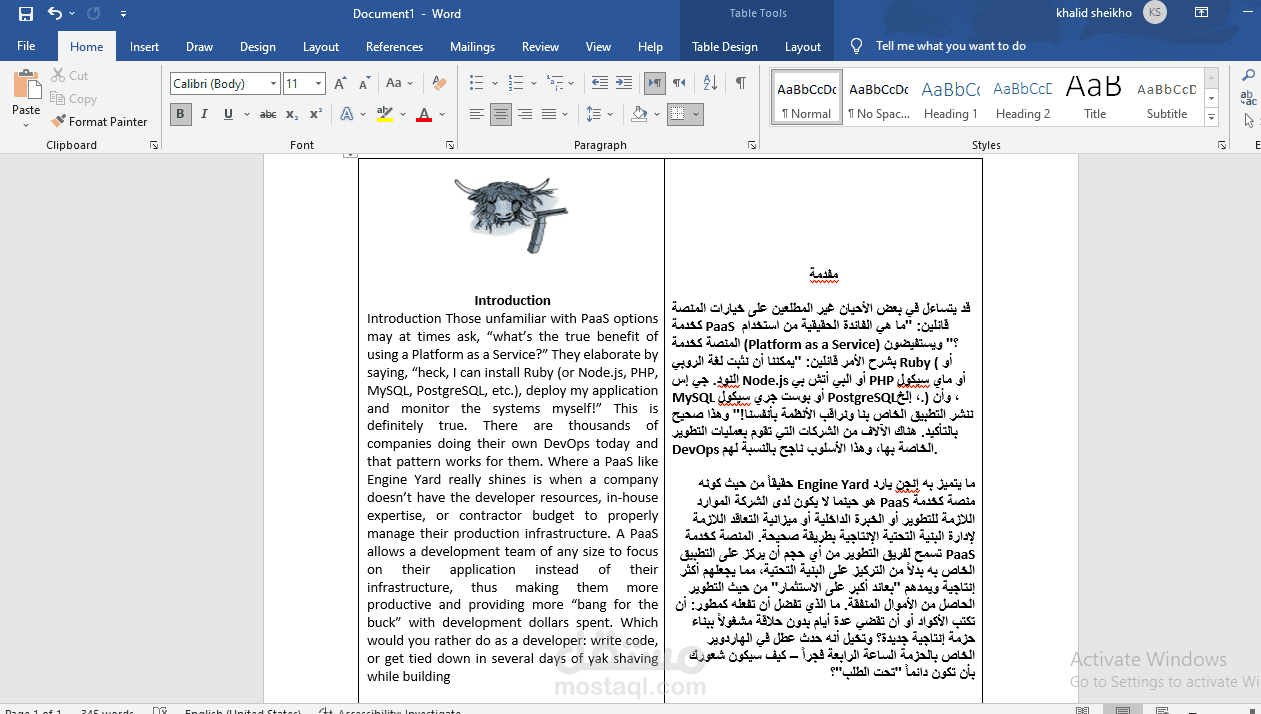Toggle Right-to-Left text direction
1261x714 pixels.
pyautogui.click(x=679, y=83)
